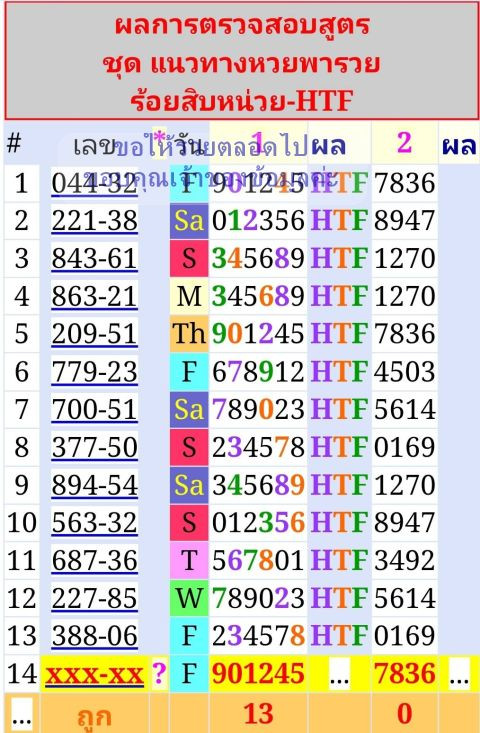
Task: Open the 388-06 number entry
Action: click(94, 636)
